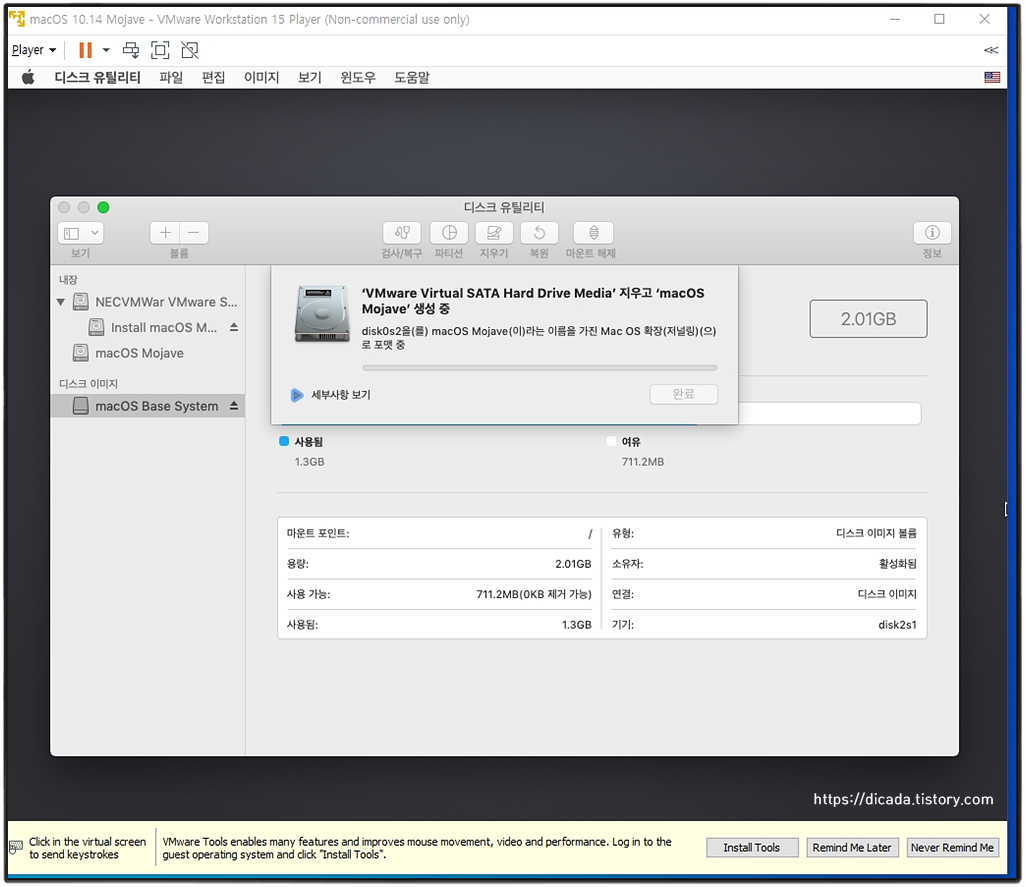Viewport: 1026px width, 887px height.
Task: Eject the Install macOS M... volume
Action: pyautogui.click(x=234, y=327)
